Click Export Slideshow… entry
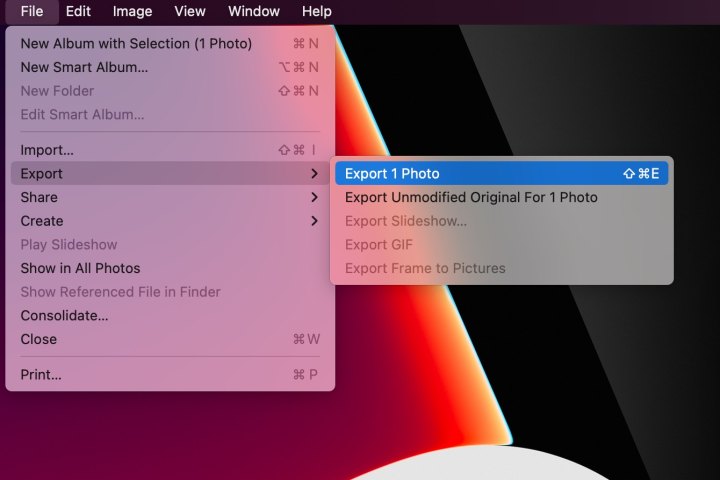Screen dimensions: 720x480 [x=405, y=221]
